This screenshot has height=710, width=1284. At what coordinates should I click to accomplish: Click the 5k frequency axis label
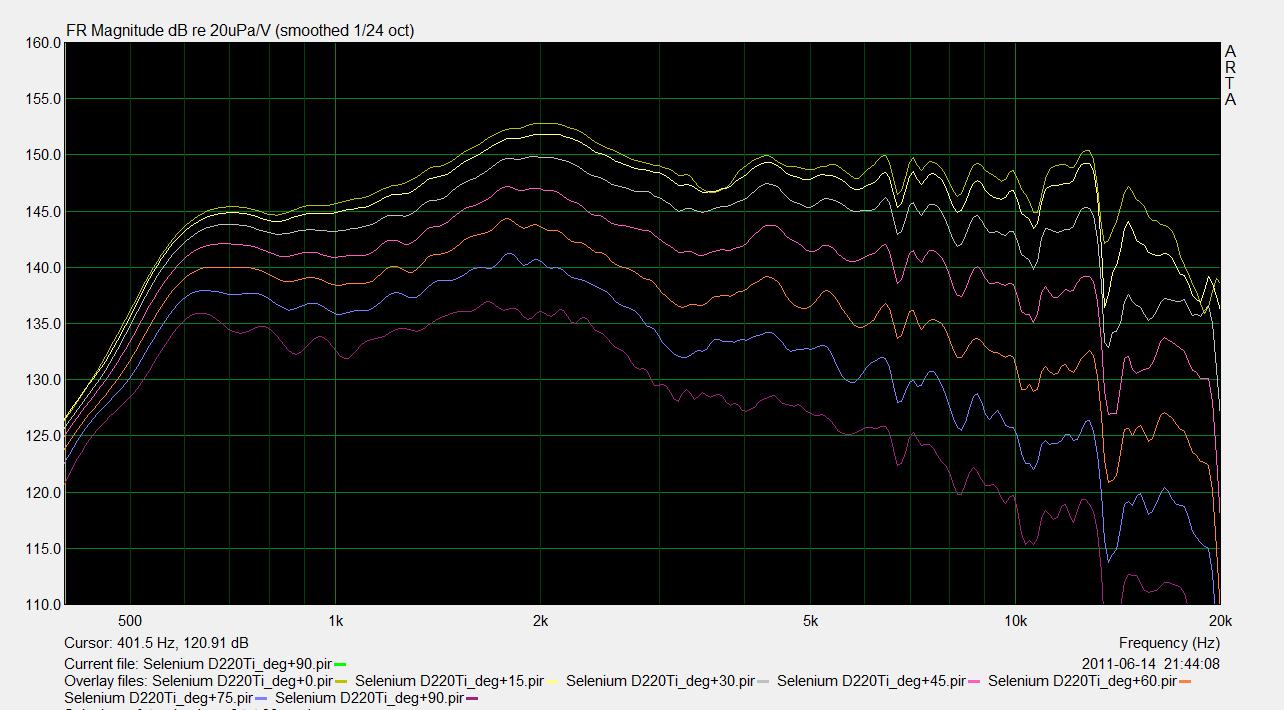810,620
